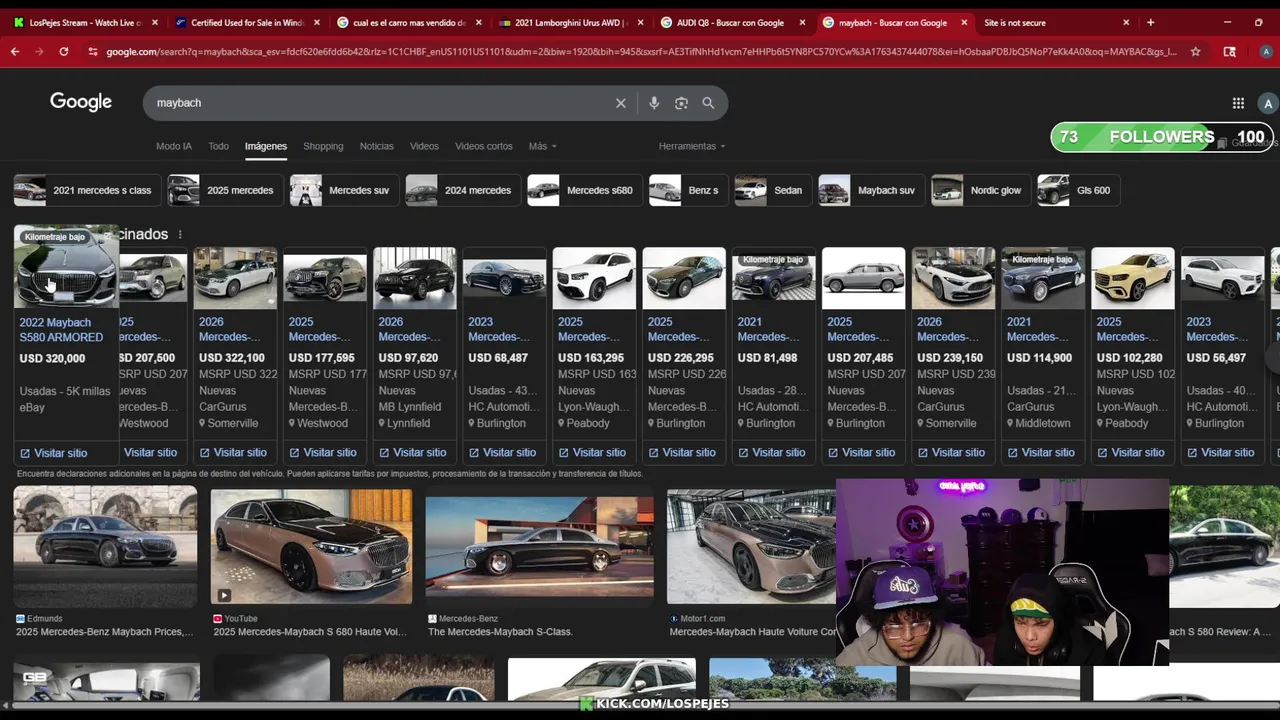The width and height of the screenshot is (1280, 720).
Task: Clear the maybach search text
Action: click(621, 103)
